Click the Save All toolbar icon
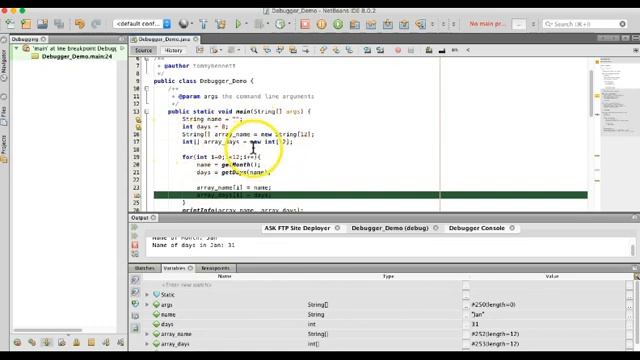Image resolution: width=640 pixels, height=360 pixels. (x=59, y=24)
